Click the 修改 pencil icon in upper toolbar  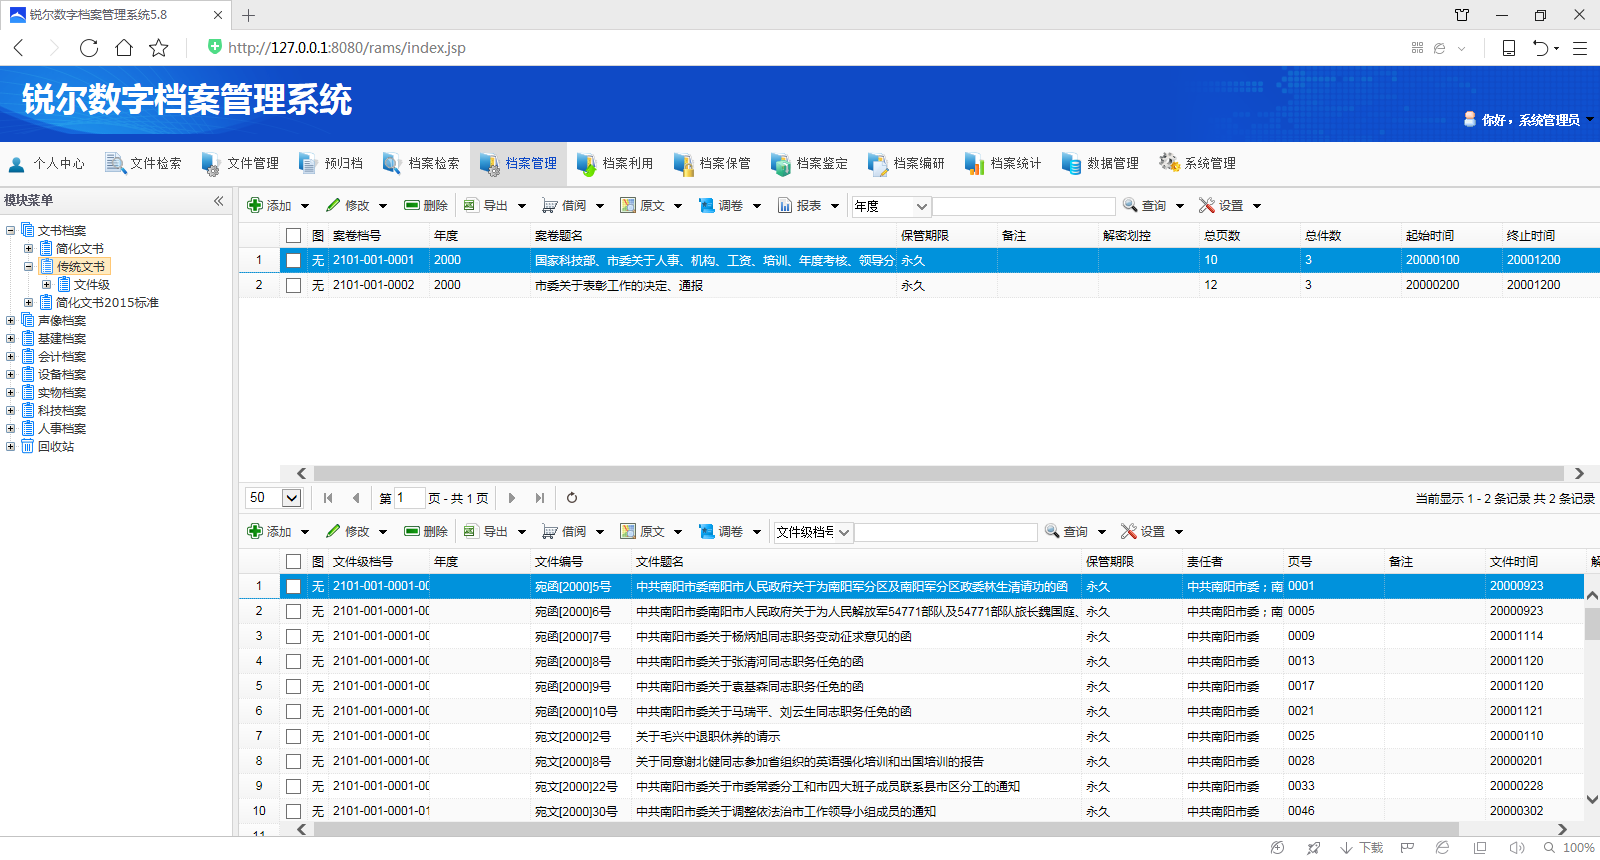click(333, 205)
